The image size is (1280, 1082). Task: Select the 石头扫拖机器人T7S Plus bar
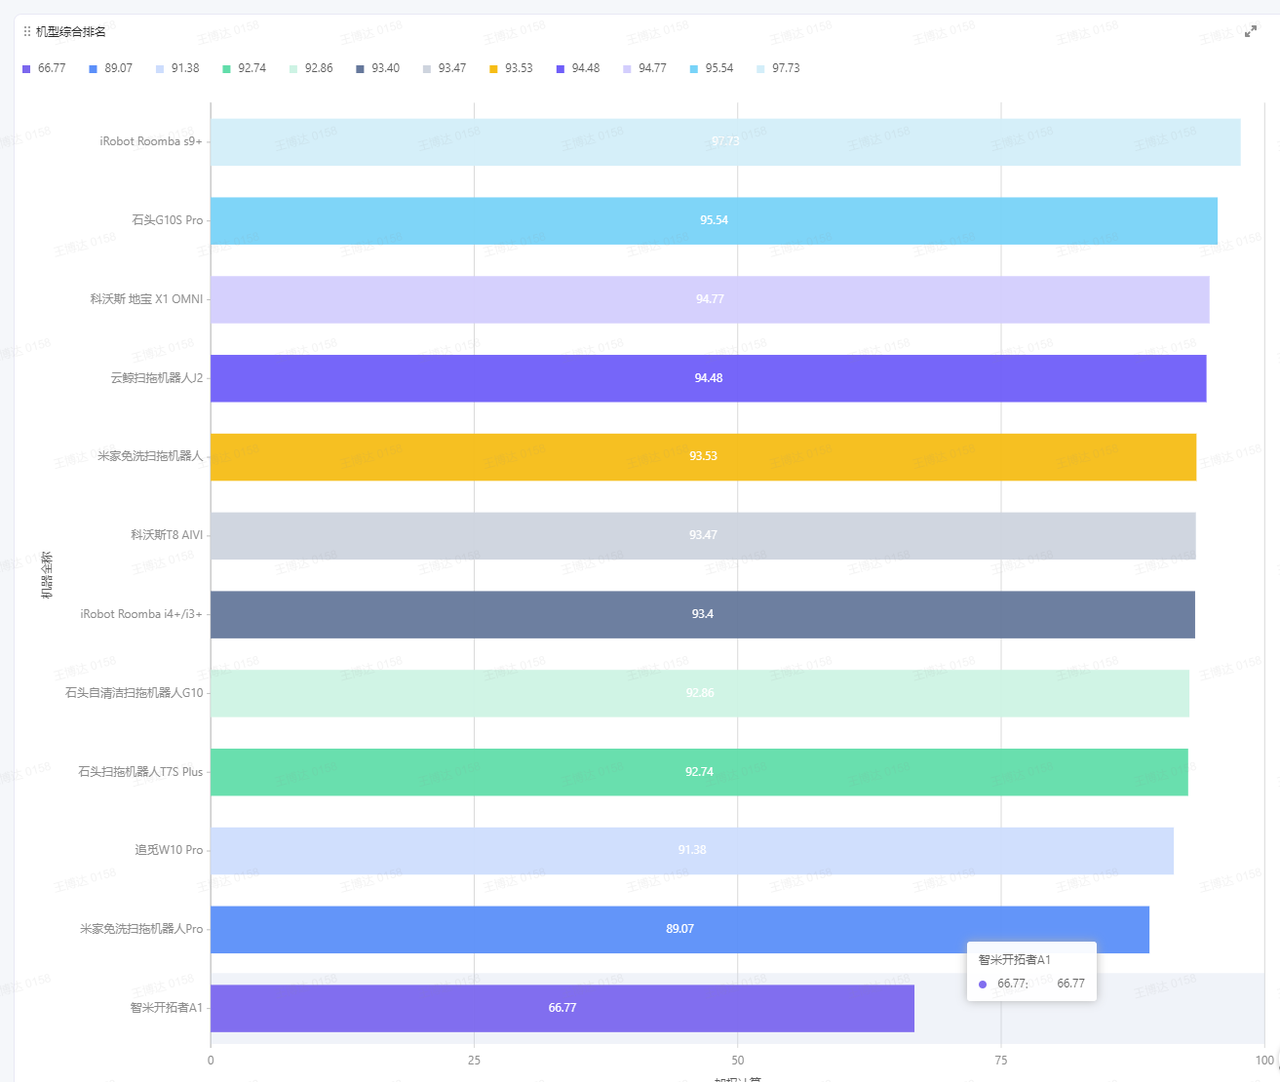point(699,772)
